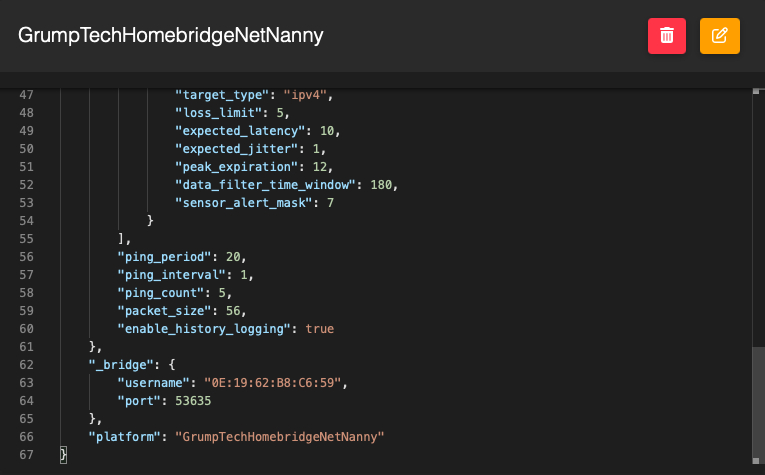This screenshot has height=475, width=765.
Task: Click line number 61 in the gutter
Action: 26,347
